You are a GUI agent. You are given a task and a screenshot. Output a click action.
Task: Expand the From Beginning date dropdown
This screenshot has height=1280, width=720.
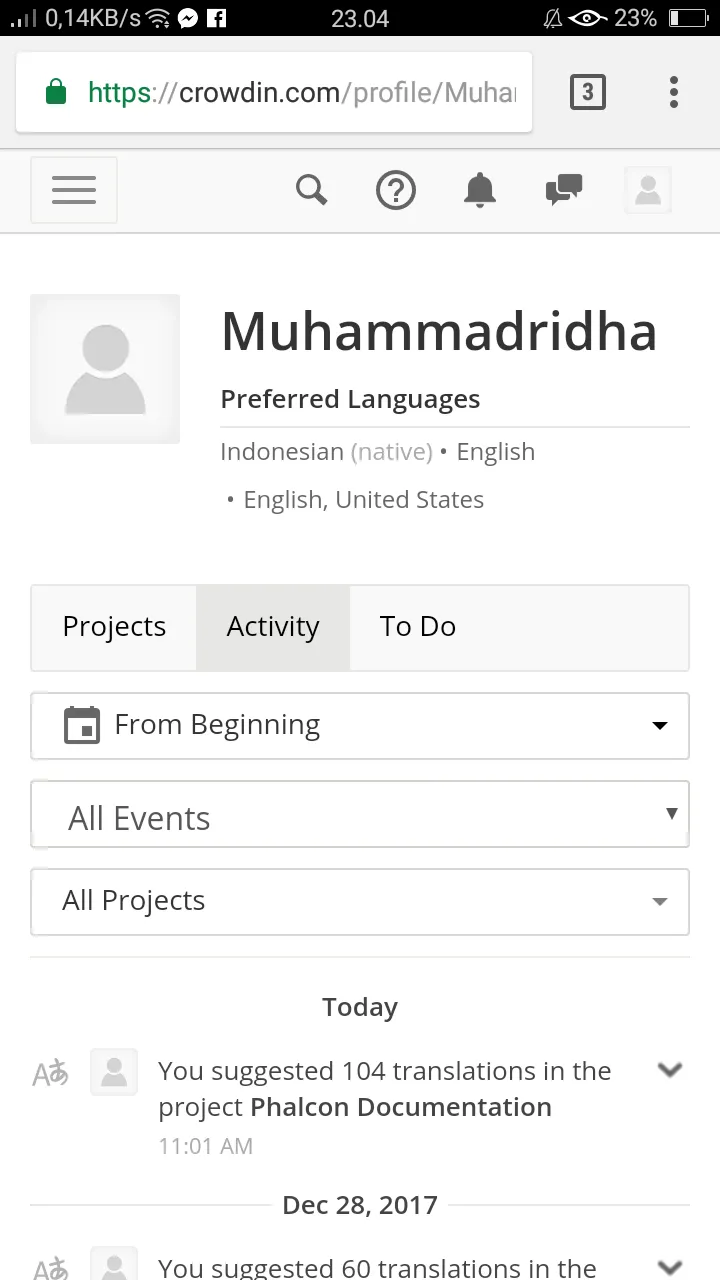pyautogui.click(x=360, y=726)
